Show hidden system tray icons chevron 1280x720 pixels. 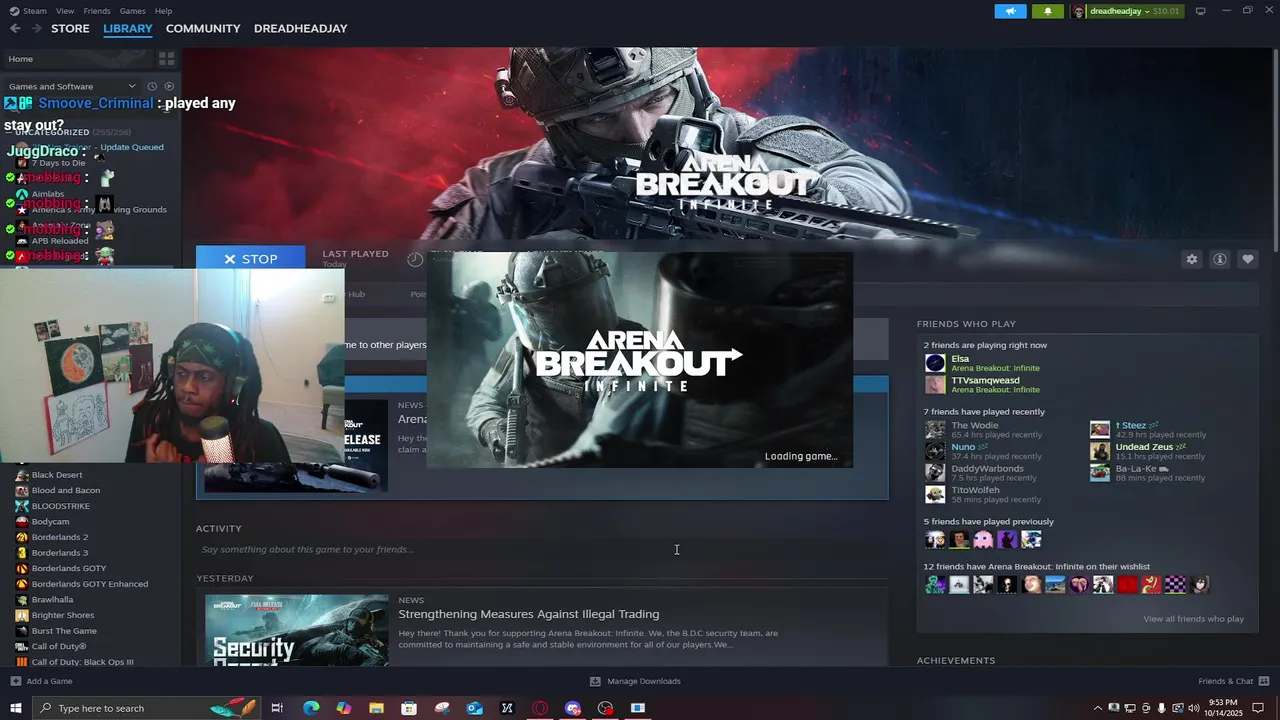(1097, 708)
